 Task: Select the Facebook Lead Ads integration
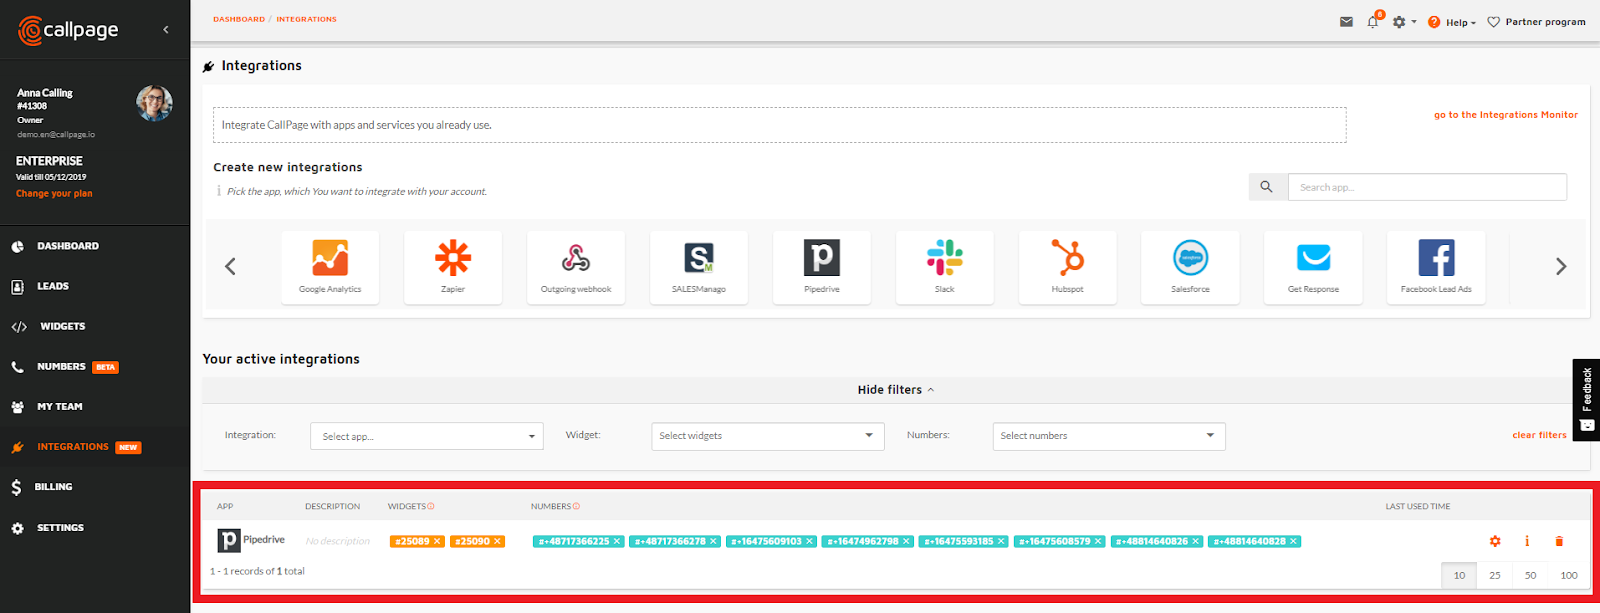(x=1436, y=267)
